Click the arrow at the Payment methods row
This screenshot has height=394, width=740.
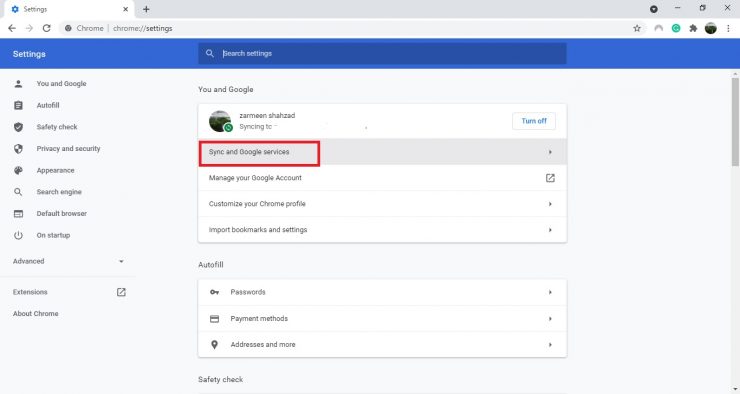[550, 319]
